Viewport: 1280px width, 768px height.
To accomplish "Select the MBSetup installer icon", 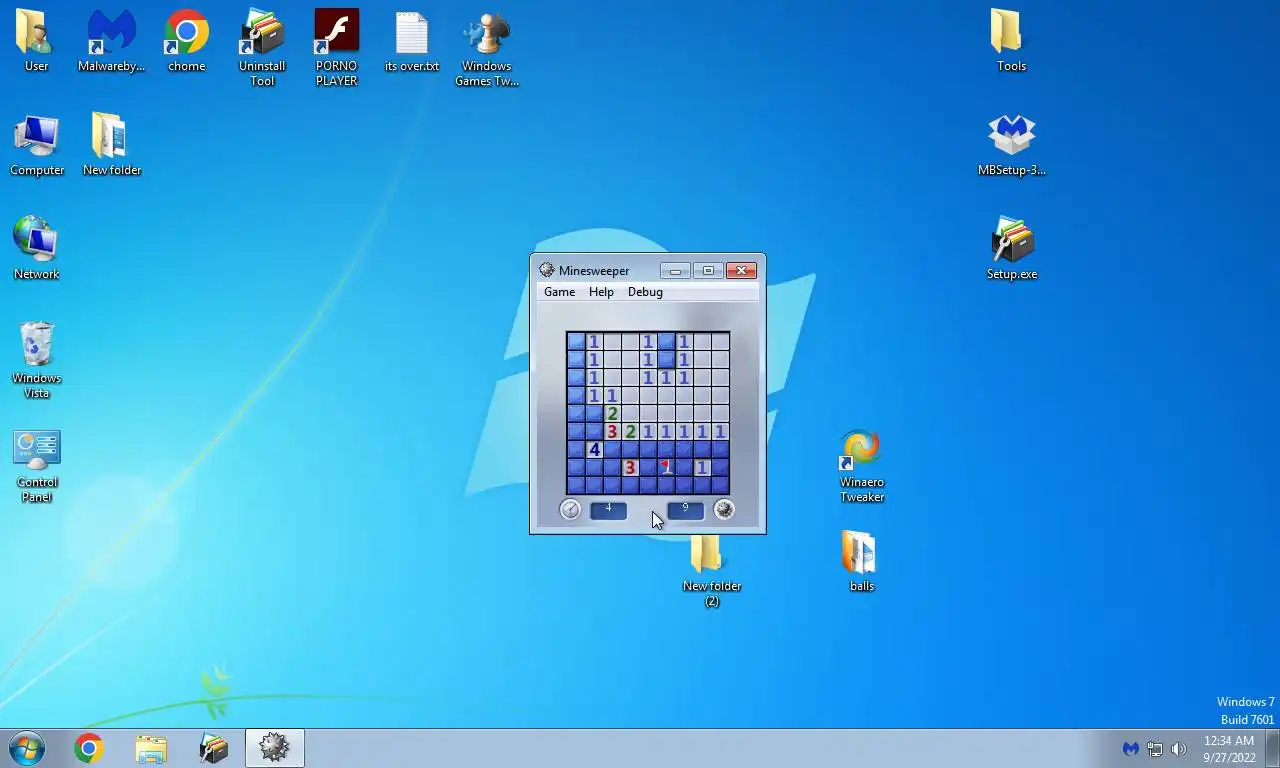I will [1011, 145].
